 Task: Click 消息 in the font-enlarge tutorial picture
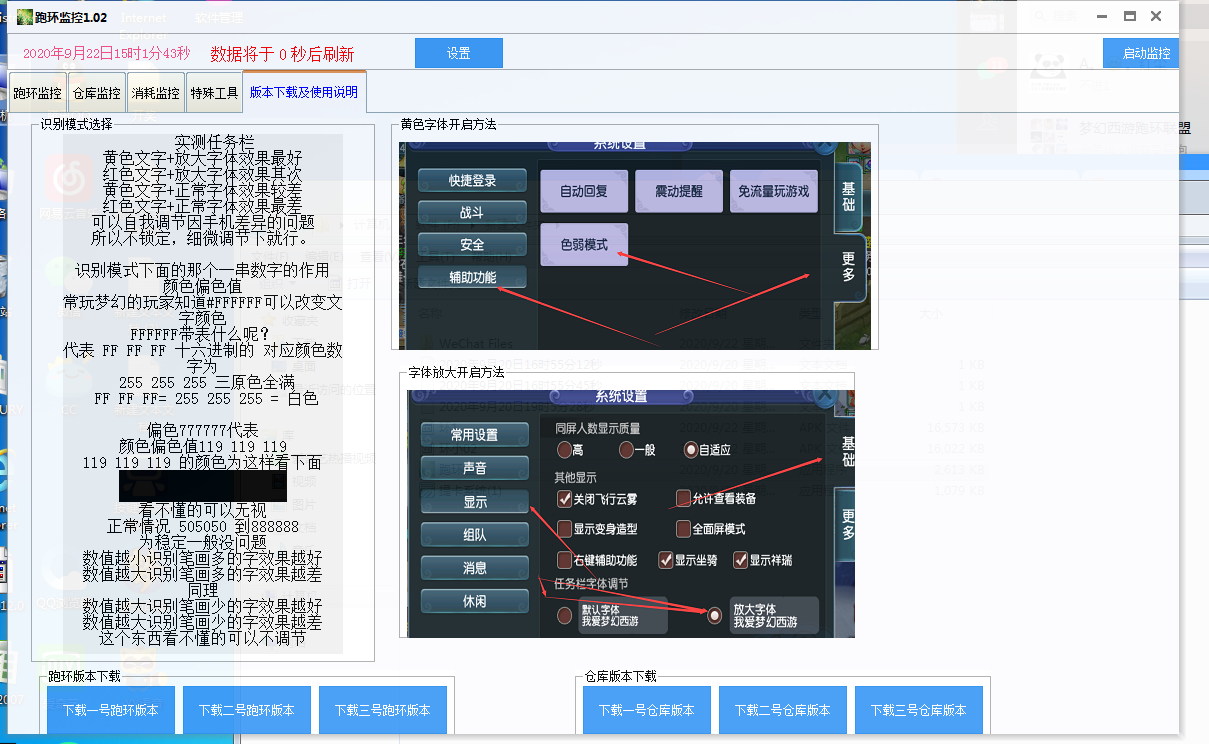pyautogui.click(x=474, y=568)
